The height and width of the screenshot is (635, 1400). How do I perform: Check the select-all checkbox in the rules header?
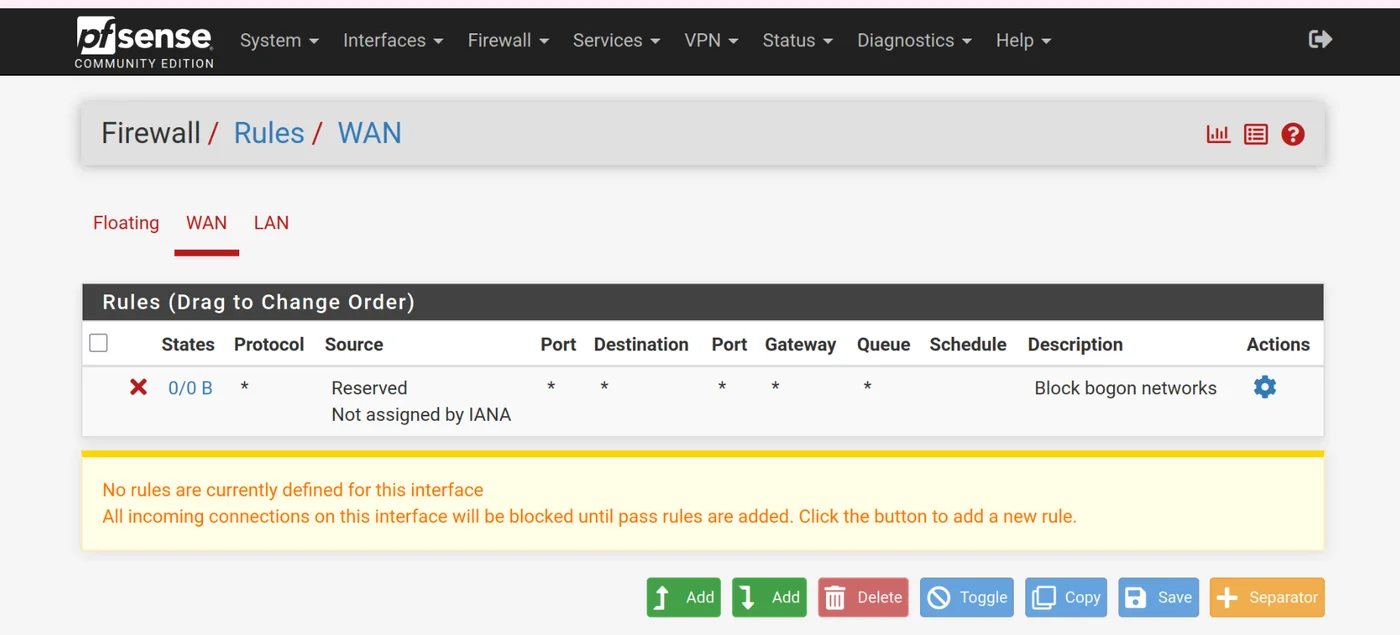(98, 342)
